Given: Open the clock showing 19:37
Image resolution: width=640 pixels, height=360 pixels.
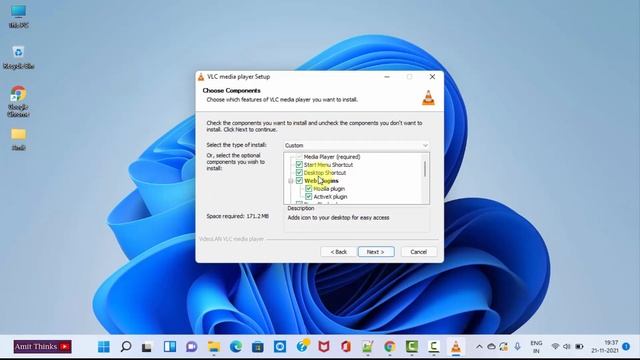Looking at the screenshot, I should point(605,347).
